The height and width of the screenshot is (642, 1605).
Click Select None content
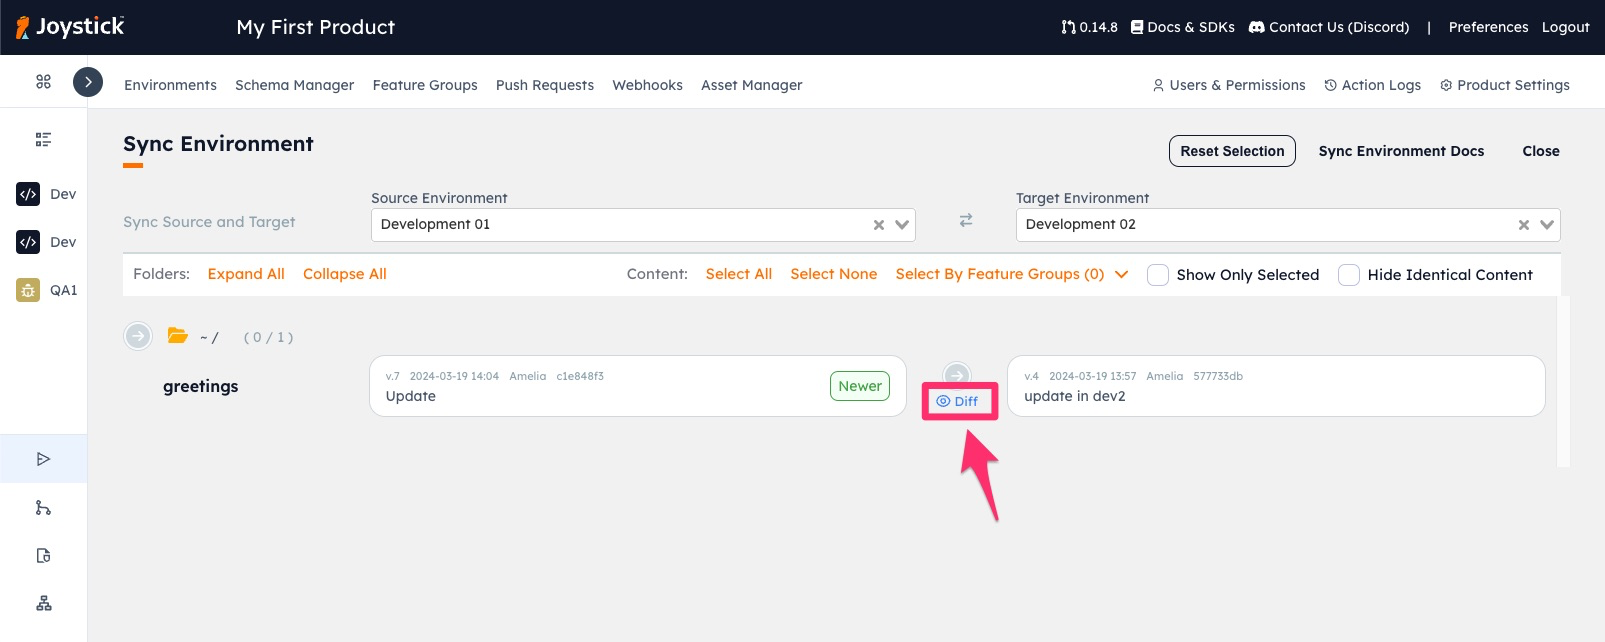pyautogui.click(x=833, y=274)
